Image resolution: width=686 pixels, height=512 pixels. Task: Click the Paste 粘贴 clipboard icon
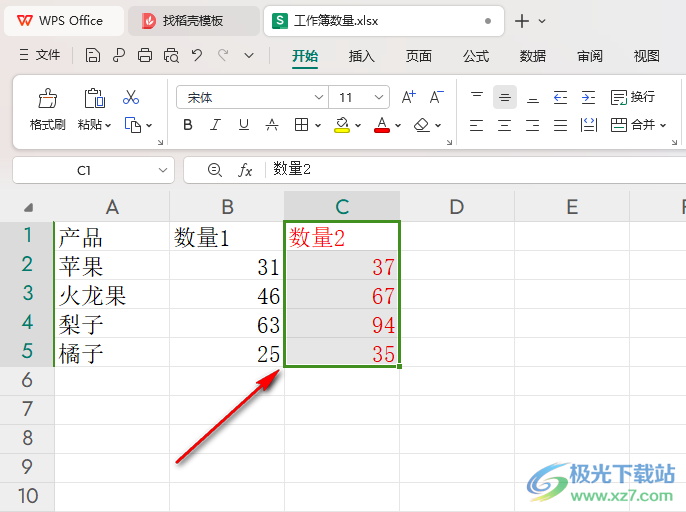tap(94, 98)
